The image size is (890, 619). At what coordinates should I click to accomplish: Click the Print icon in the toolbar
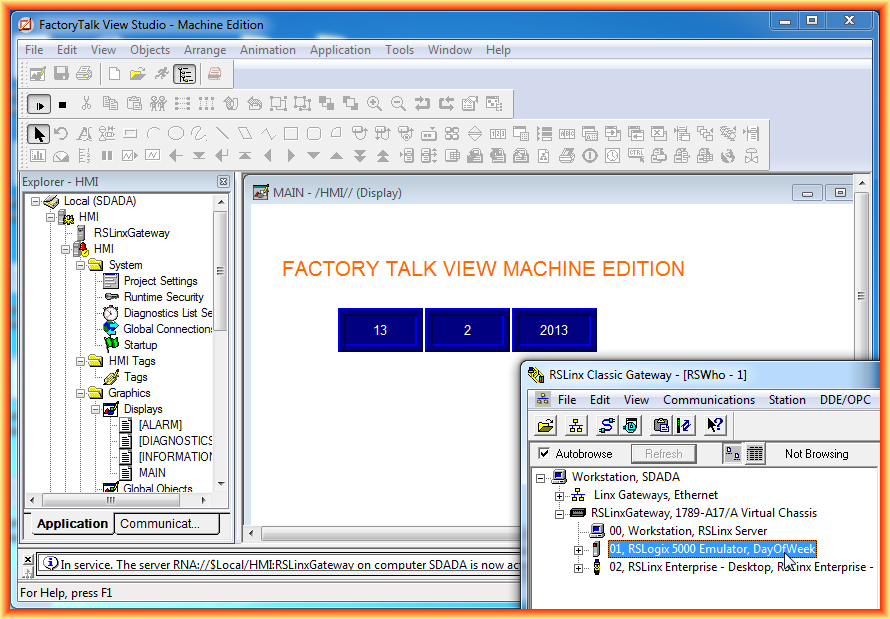tap(84, 73)
